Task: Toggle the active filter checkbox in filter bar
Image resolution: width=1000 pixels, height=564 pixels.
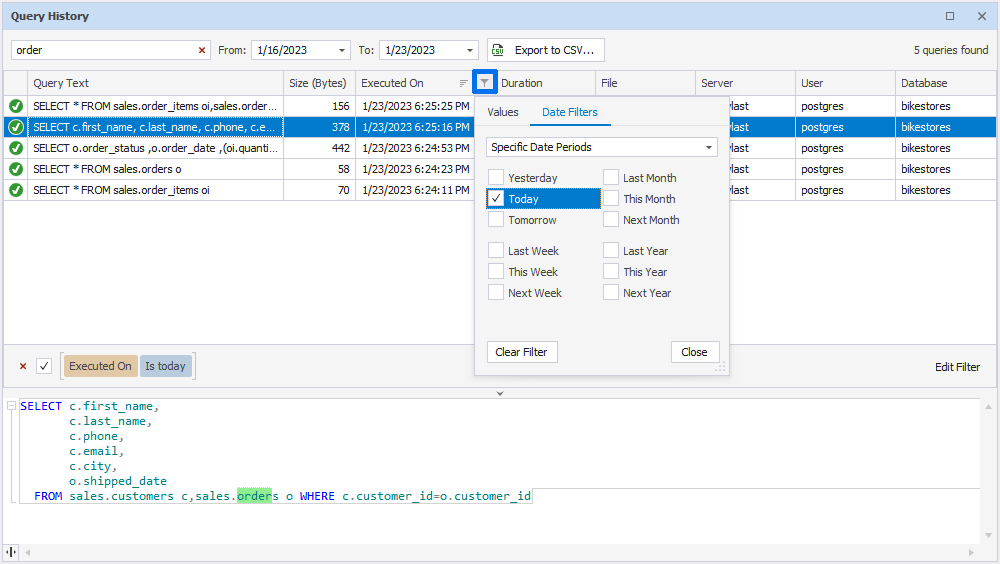Action: (x=44, y=367)
